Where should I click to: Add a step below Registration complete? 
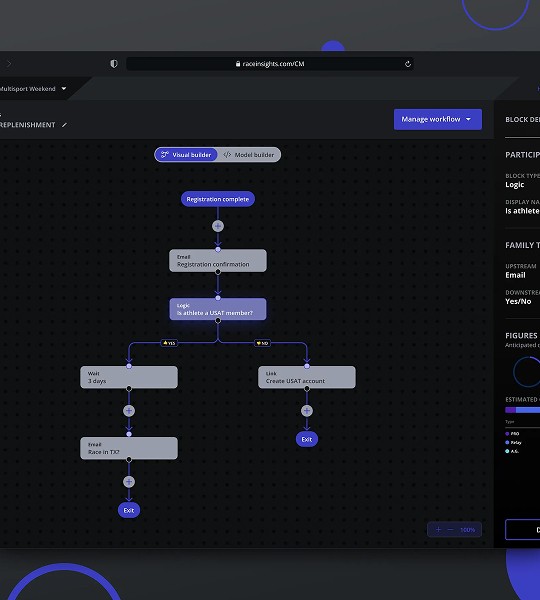(218, 226)
